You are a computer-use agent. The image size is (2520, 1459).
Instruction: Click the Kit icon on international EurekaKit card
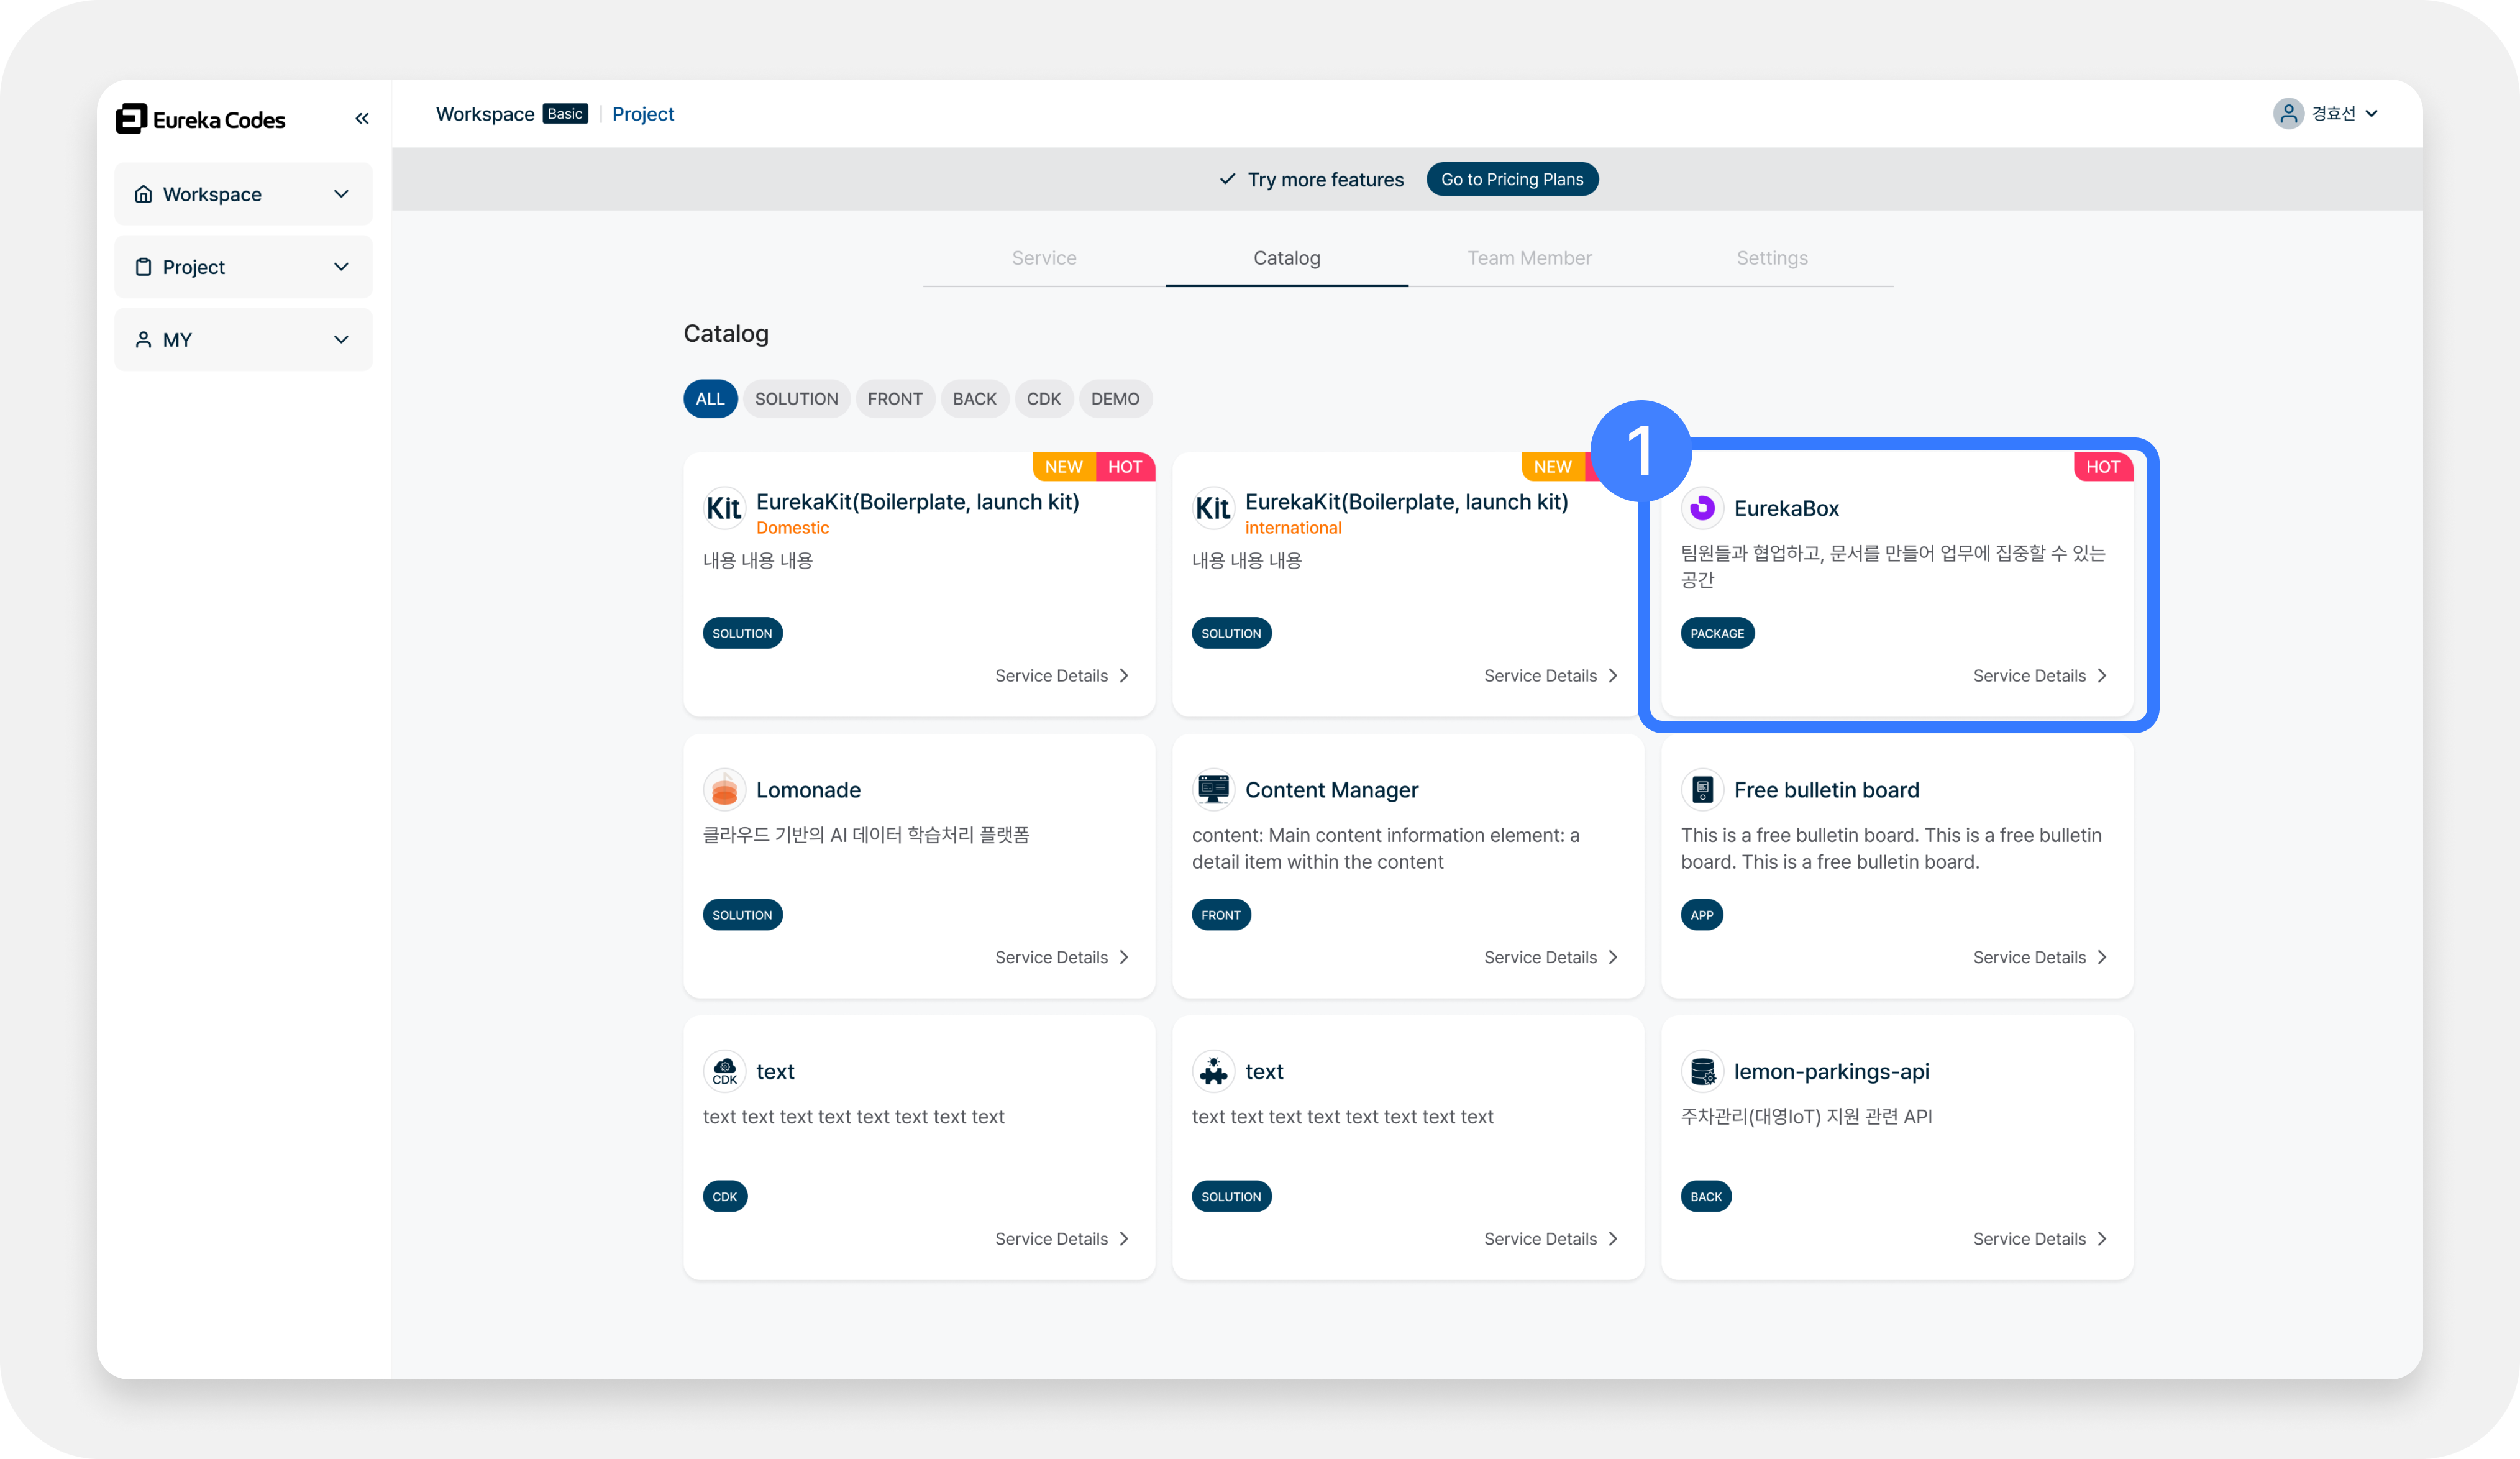(1213, 508)
